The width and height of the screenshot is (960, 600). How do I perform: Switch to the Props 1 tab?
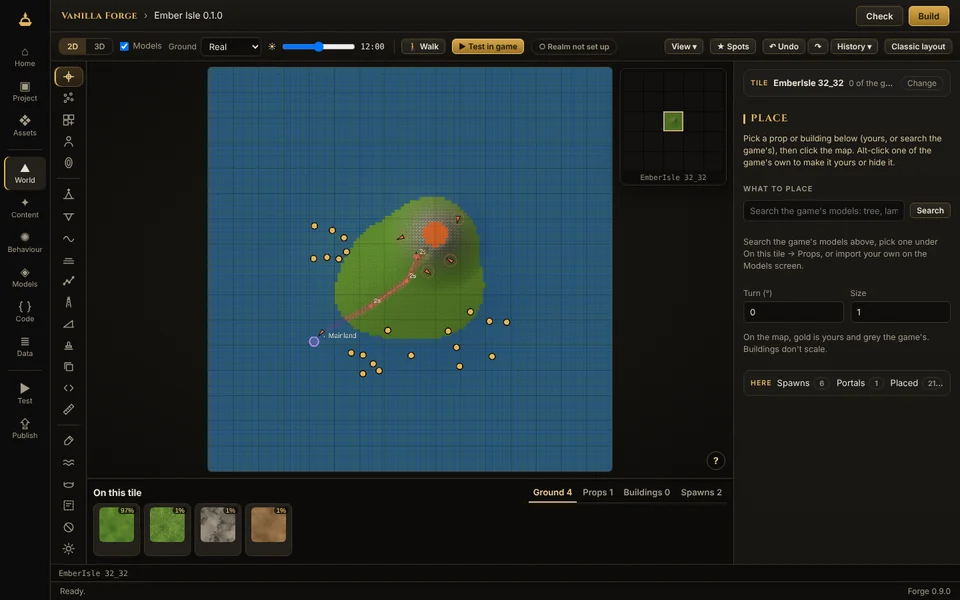click(x=598, y=492)
